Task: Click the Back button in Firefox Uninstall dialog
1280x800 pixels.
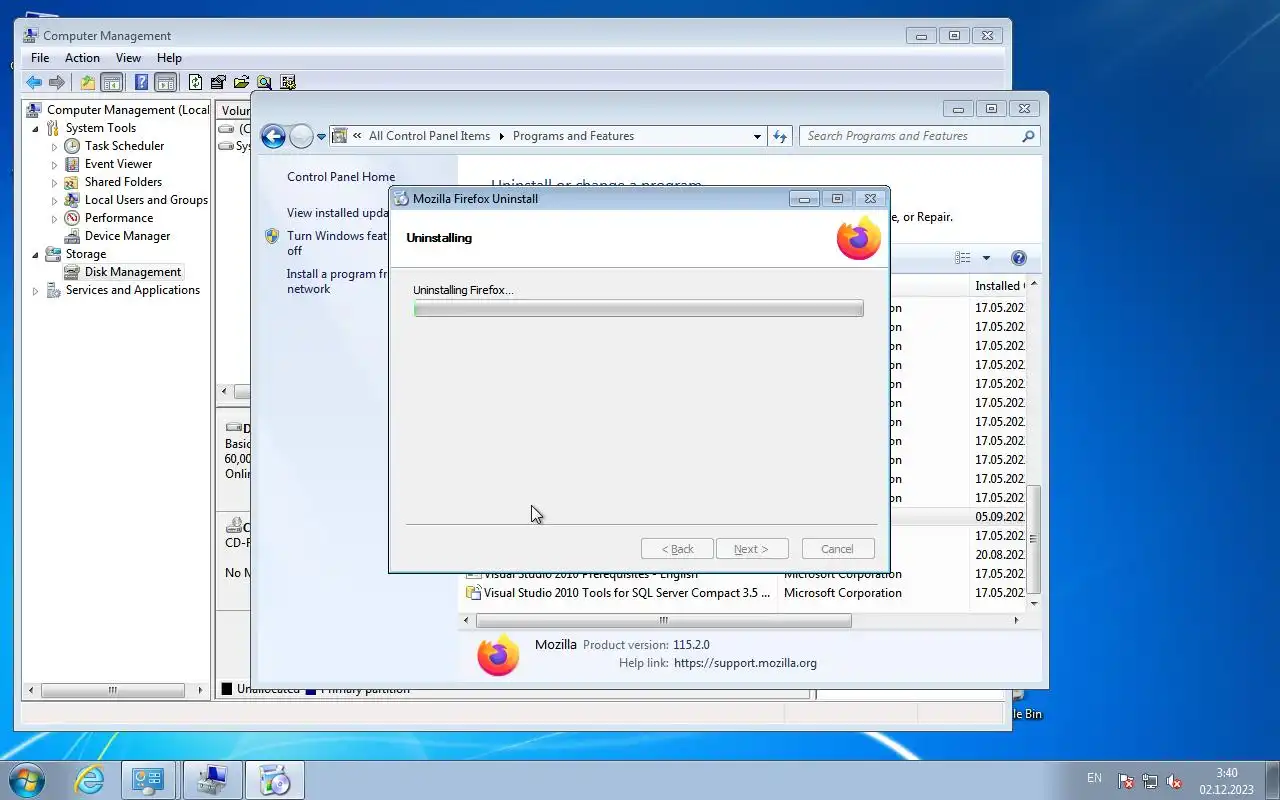Action: pos(677,549)
